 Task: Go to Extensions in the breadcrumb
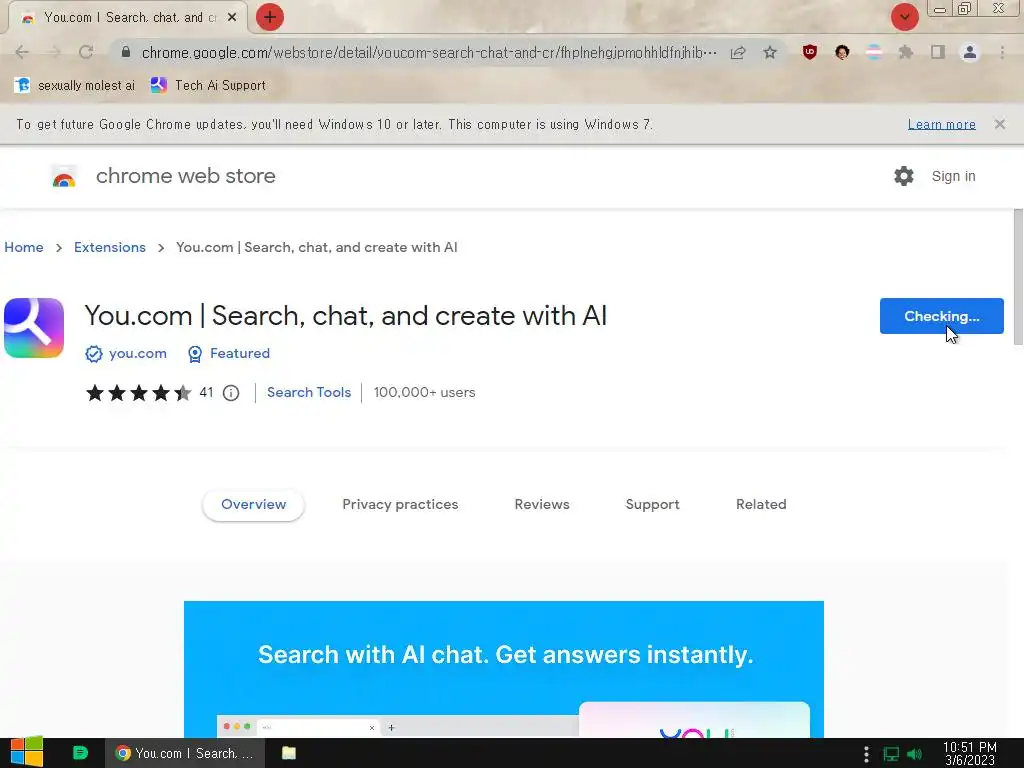coord(110,248)
